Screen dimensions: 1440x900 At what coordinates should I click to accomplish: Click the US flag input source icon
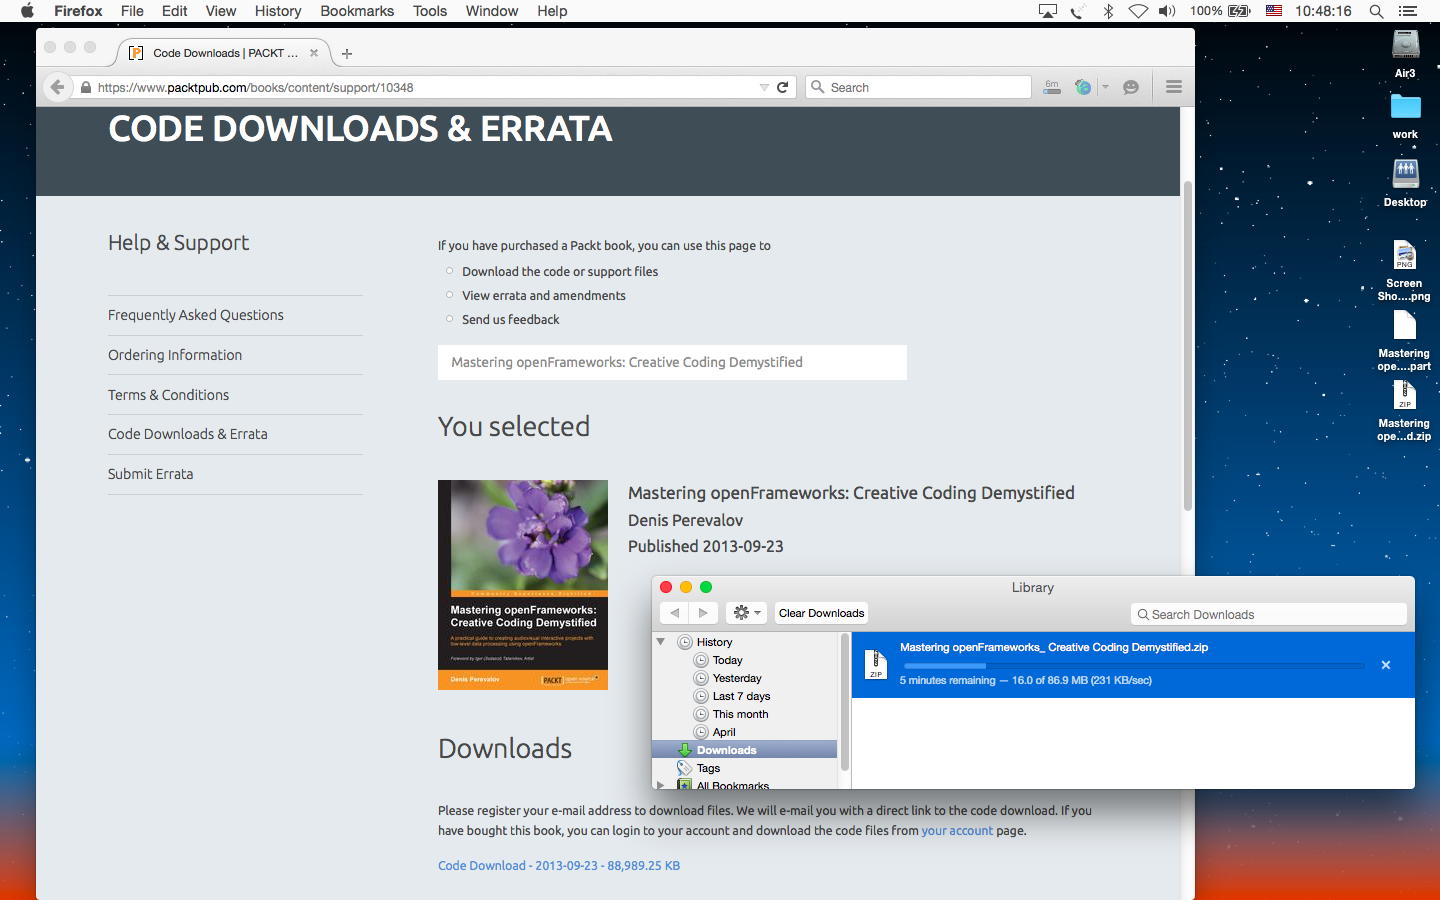point(1274,11)
